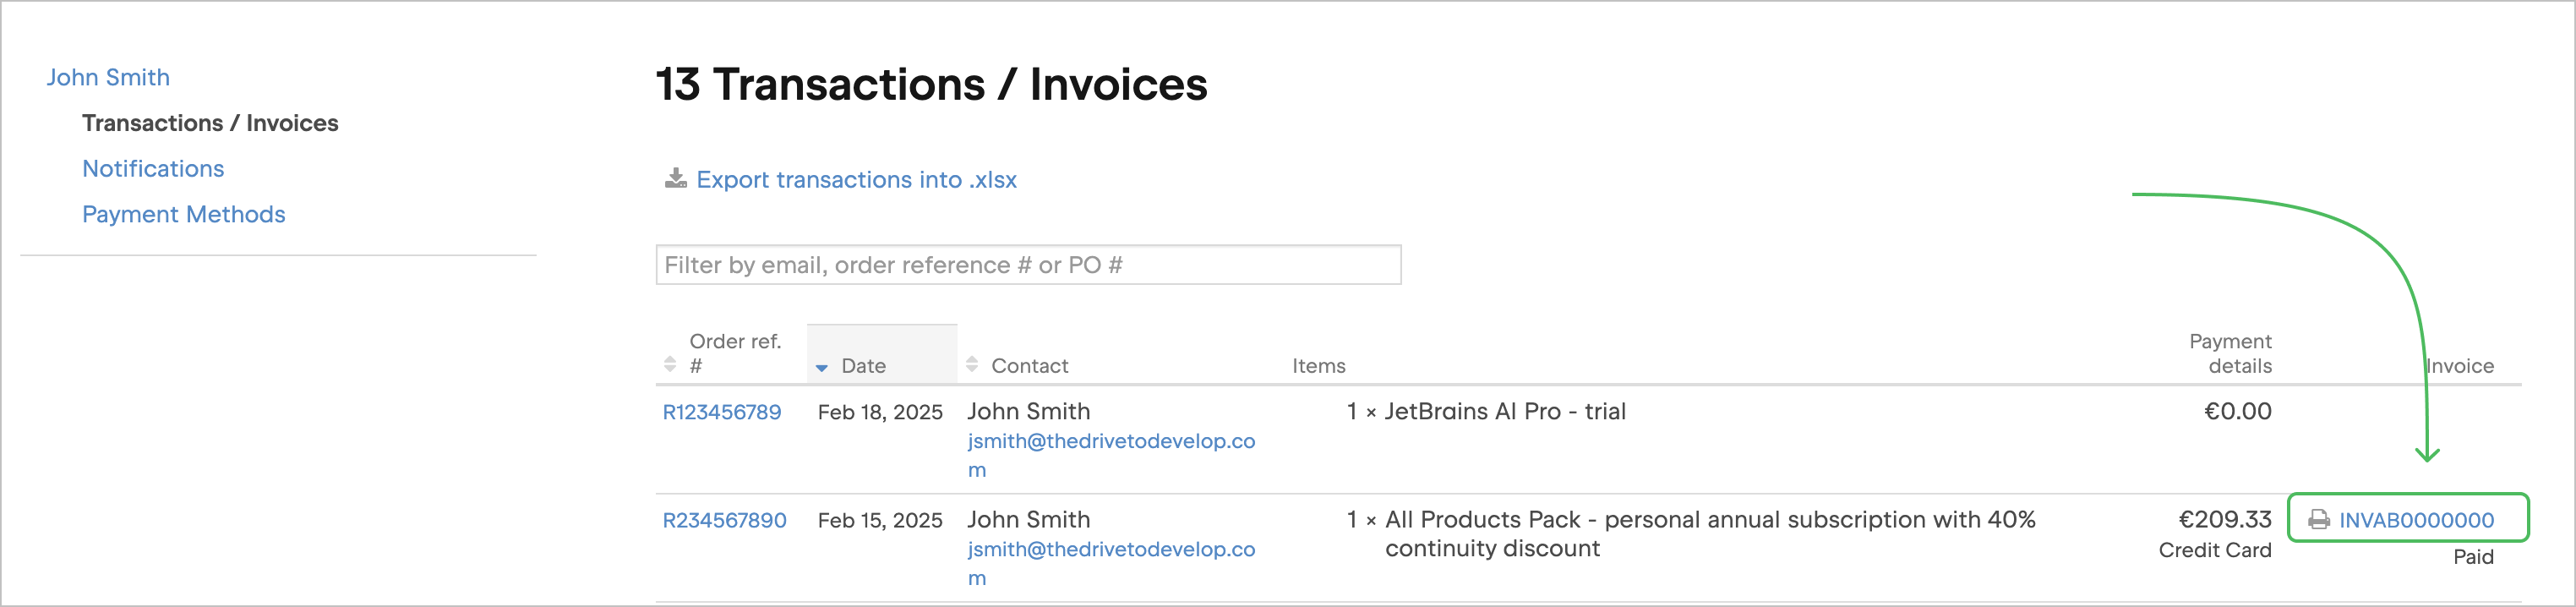Image resolution: width=2576 pixels, height=607 pixels.
Task: Click the Paid status under the invoice number
Action: (2472, 557)
